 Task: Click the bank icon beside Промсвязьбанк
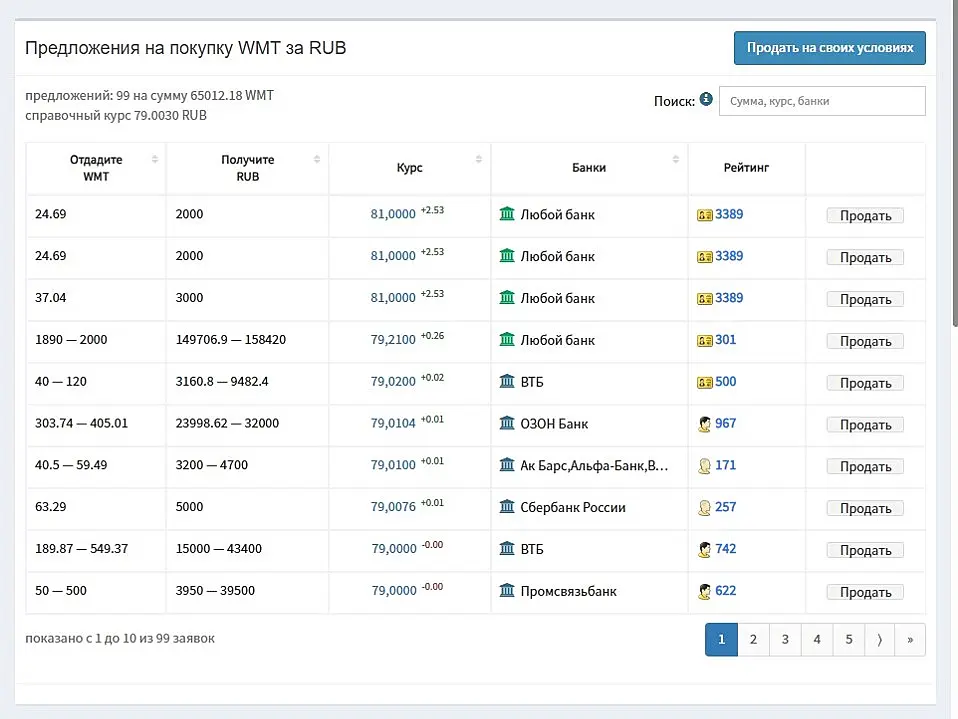click(507, 590)
